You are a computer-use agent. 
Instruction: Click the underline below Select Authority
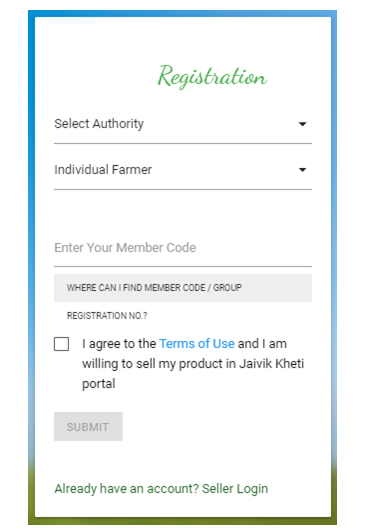point(183,144)
